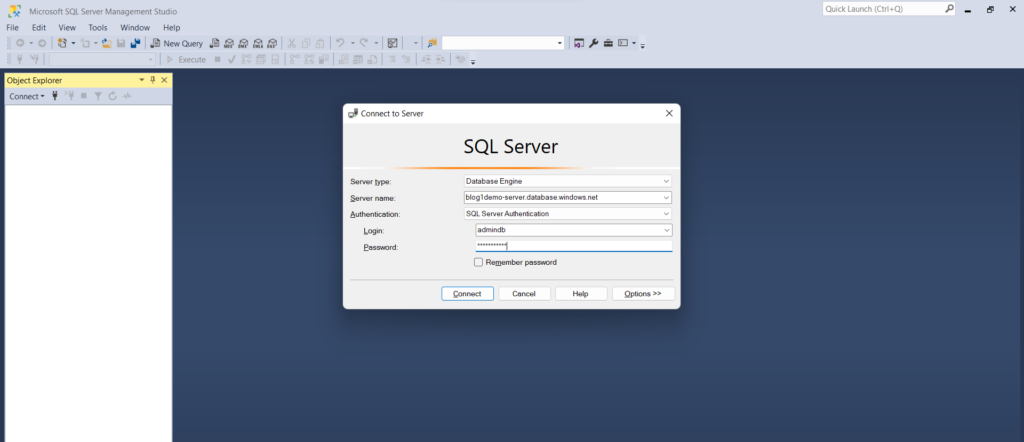Open the Server type dropdown
Image resolution: width=1024 pixels, height=442 pixels.
(666, 181)
